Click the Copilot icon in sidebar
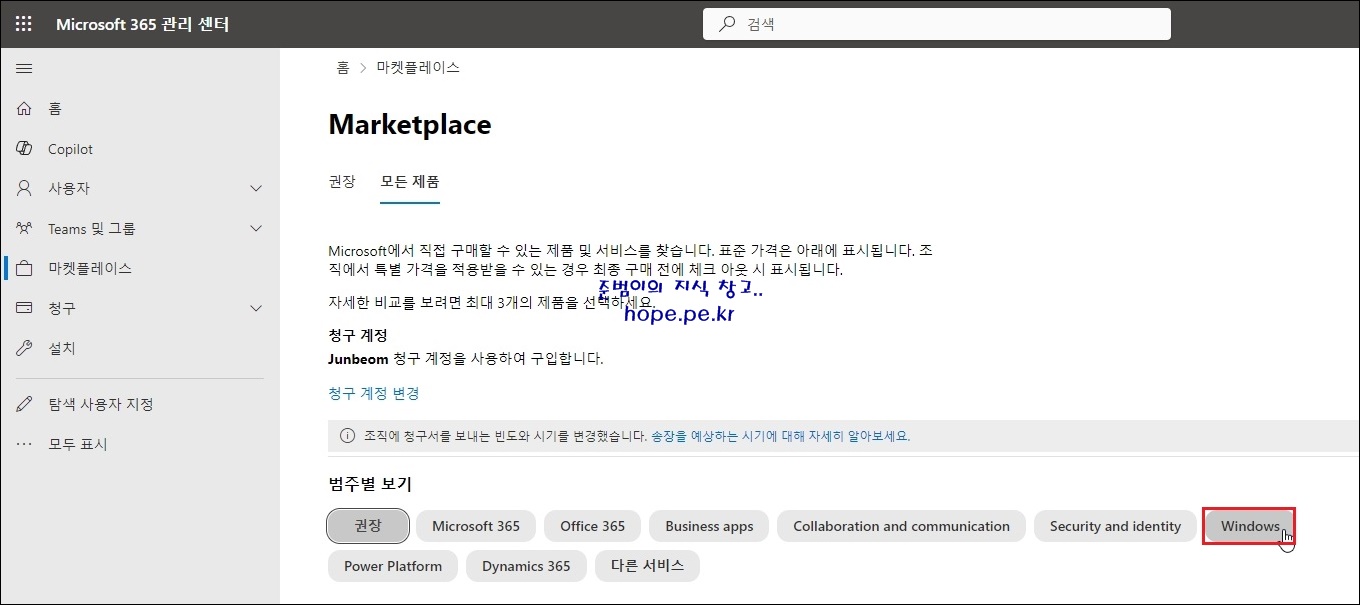 [x=25, y=148]
